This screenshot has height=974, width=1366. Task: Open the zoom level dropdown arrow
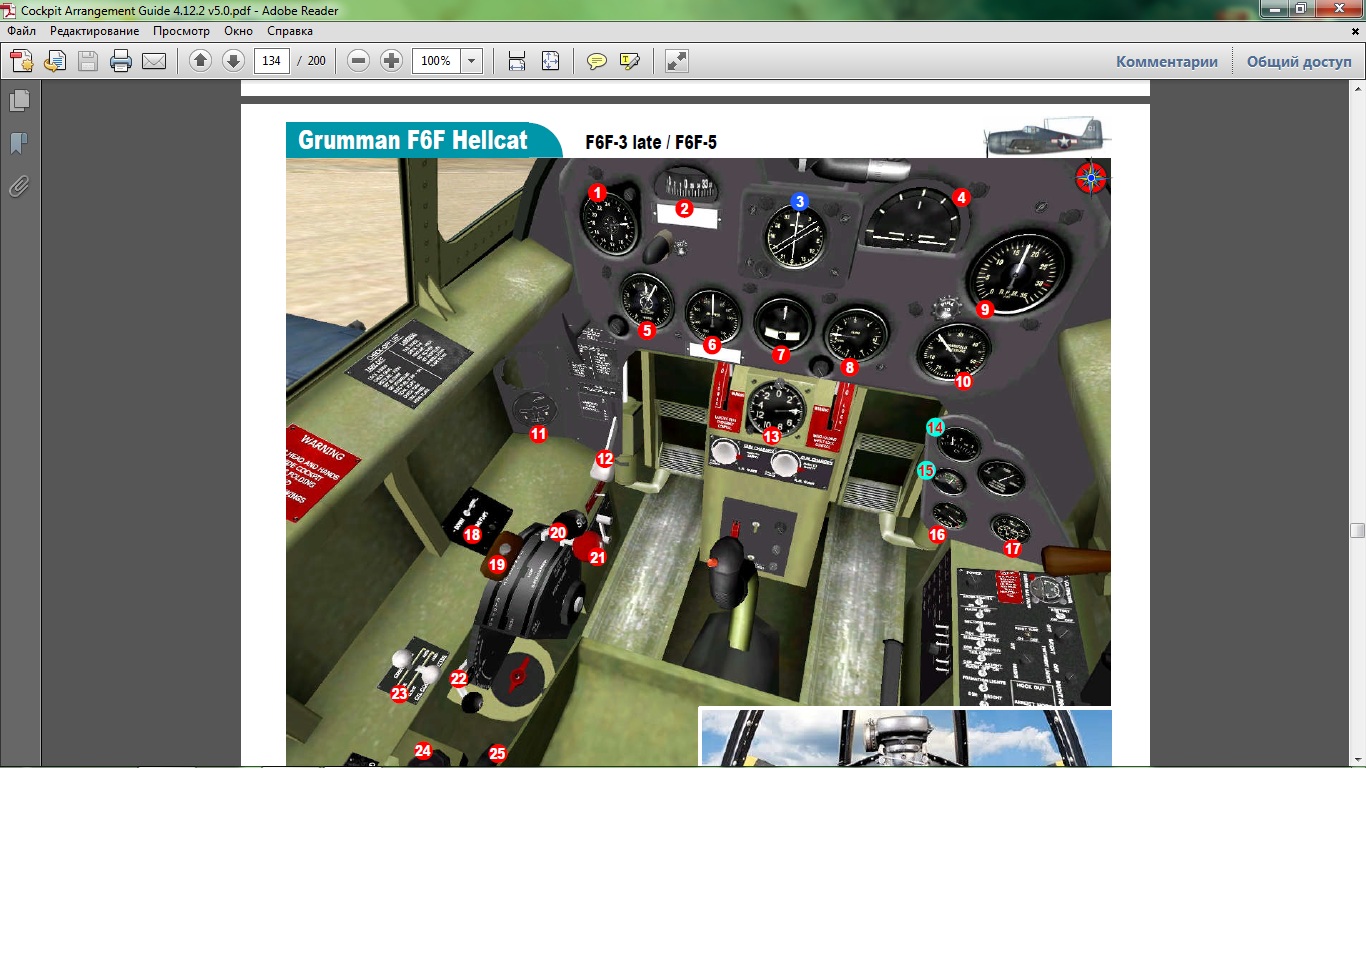(472, 61)
